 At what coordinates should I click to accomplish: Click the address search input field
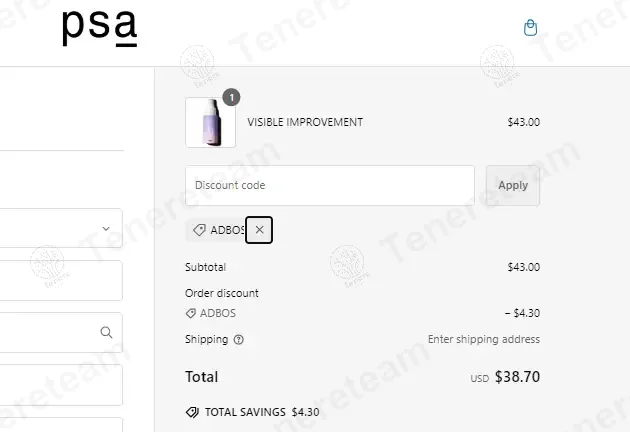[50, 333]
